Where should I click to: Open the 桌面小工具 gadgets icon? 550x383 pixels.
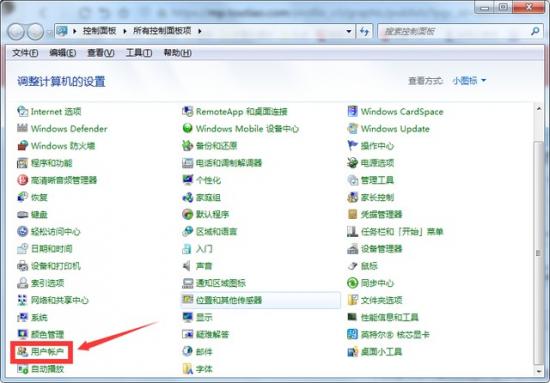pyautogui.click(x=353, y=352)
